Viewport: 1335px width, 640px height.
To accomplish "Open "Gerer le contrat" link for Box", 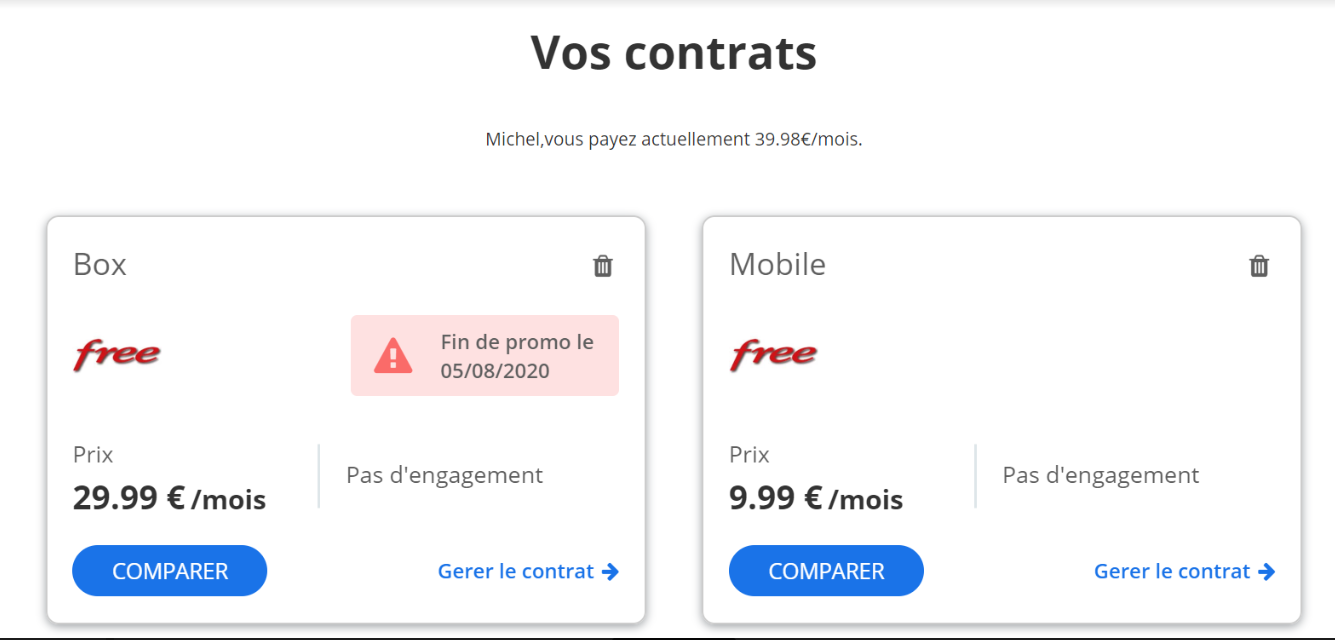I will point(516,572).
